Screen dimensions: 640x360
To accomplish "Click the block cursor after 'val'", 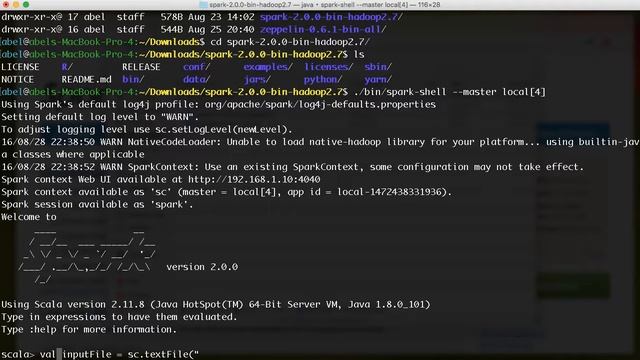I will point(59,354).
